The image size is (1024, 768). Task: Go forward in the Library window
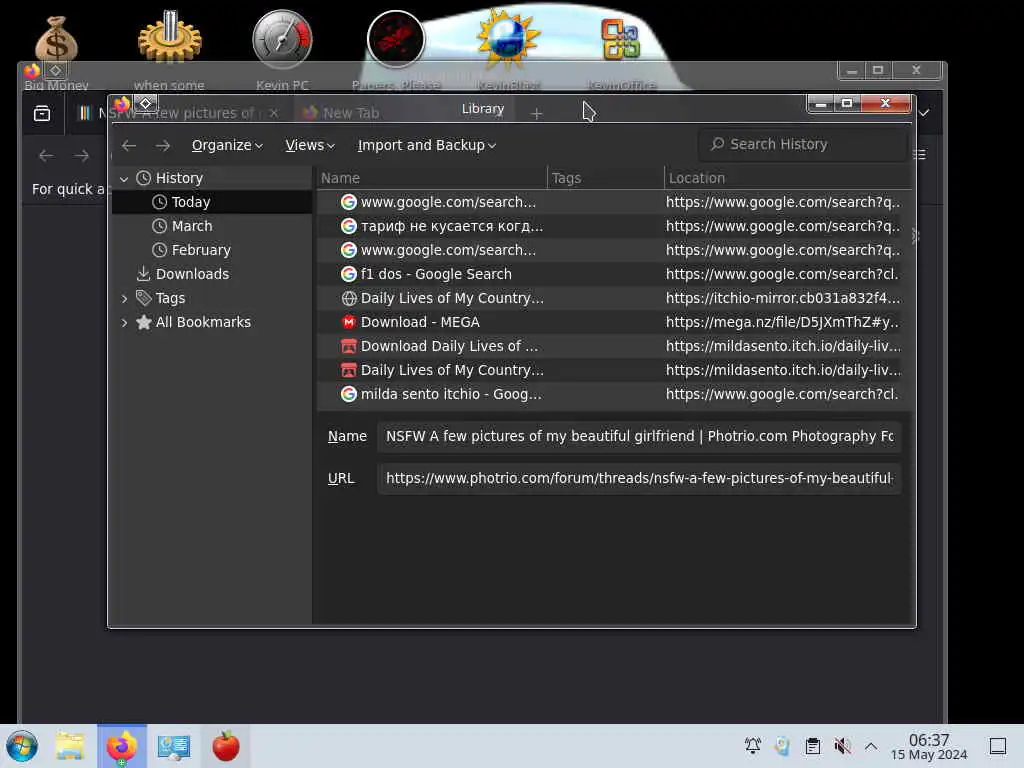pyautogui.click(x=163, y=145)
